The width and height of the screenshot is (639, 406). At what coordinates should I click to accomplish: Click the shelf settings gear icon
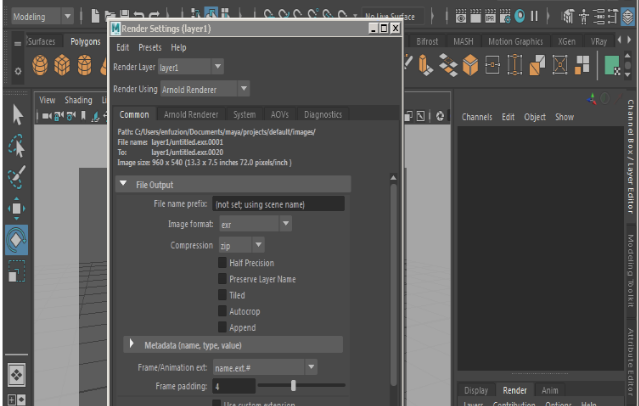coord(18,71)
